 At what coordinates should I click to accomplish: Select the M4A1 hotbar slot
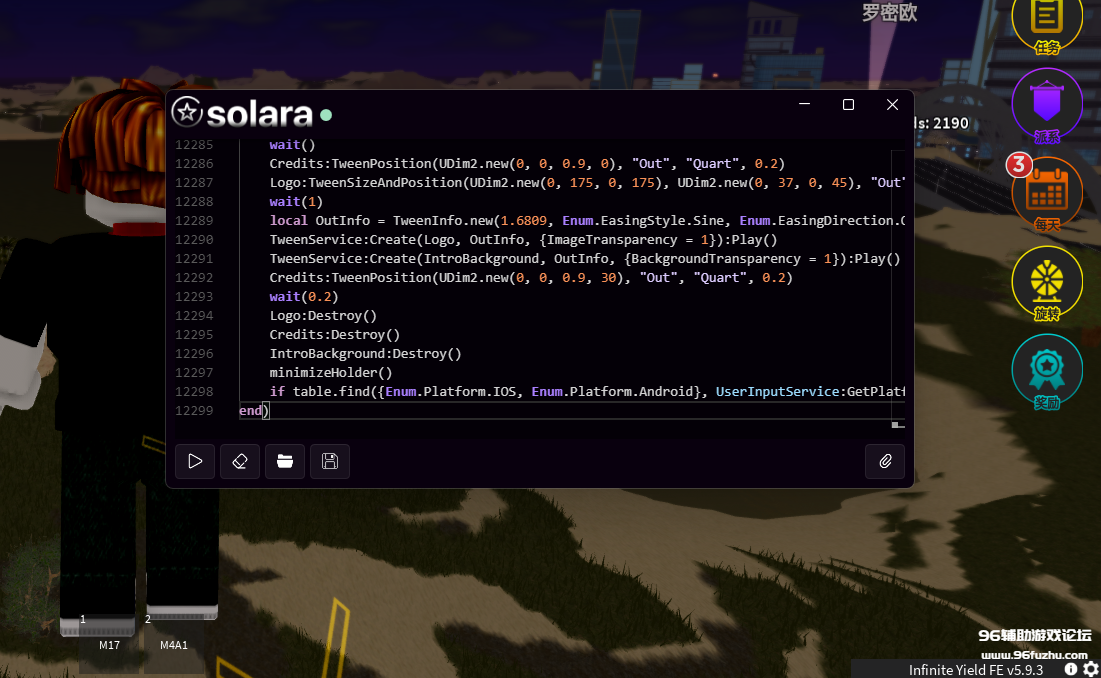tap(181, 625)
